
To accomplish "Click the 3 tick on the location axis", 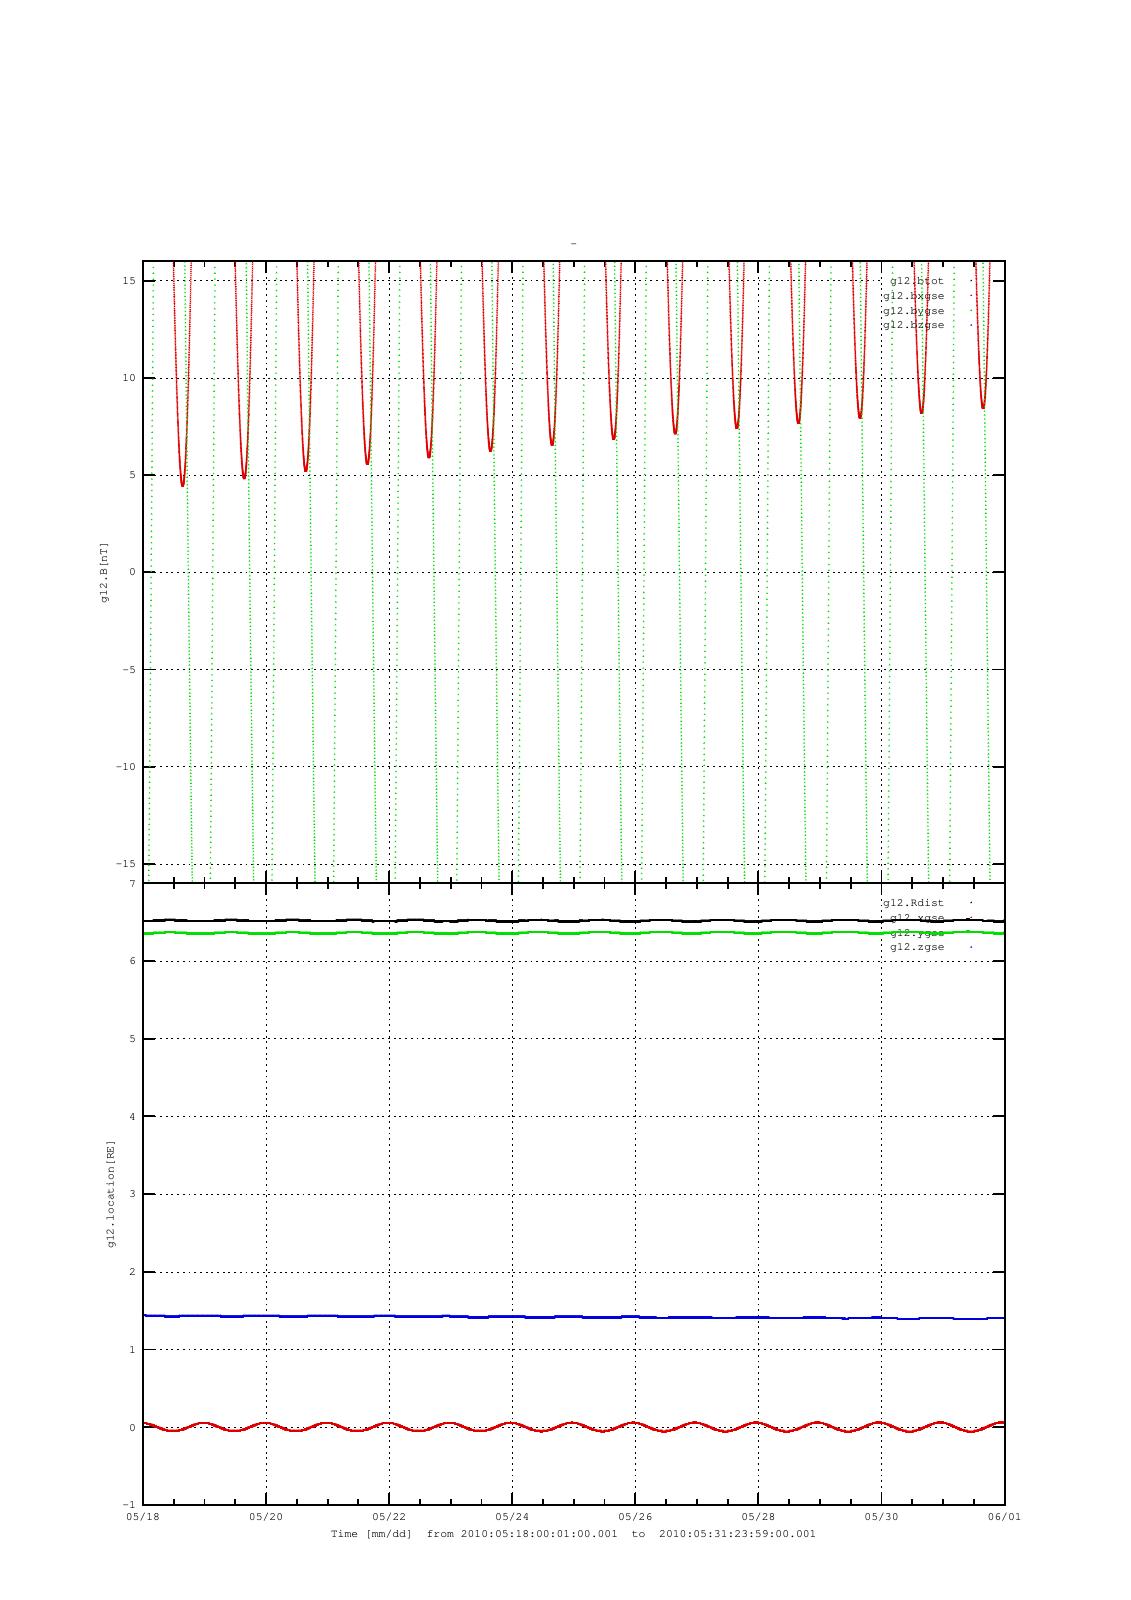I will [132, 1194].
